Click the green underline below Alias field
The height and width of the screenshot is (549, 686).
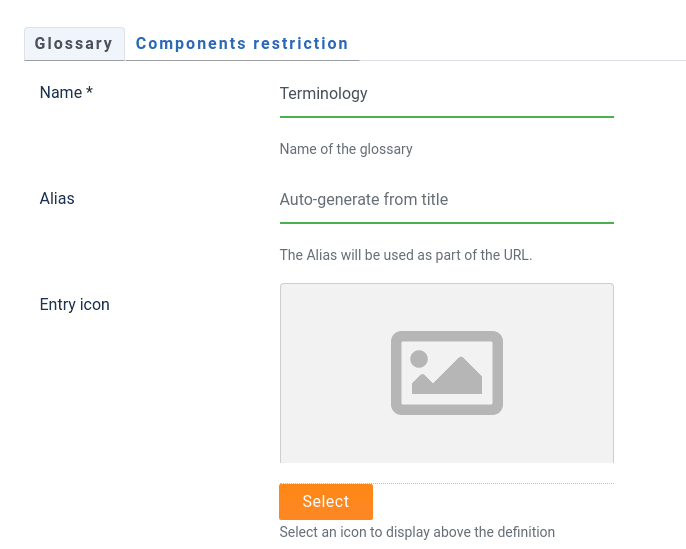click(446, 223)
